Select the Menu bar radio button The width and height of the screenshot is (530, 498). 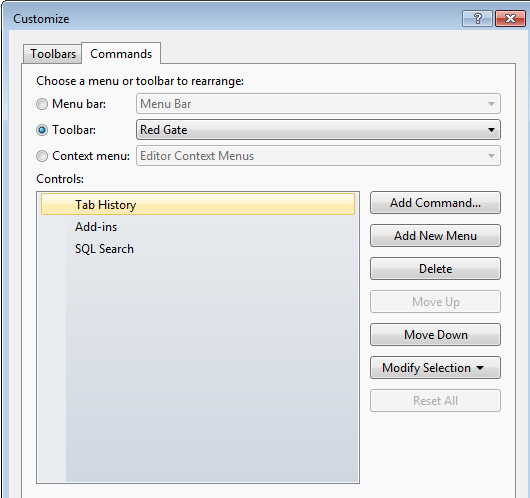(42, 104)
